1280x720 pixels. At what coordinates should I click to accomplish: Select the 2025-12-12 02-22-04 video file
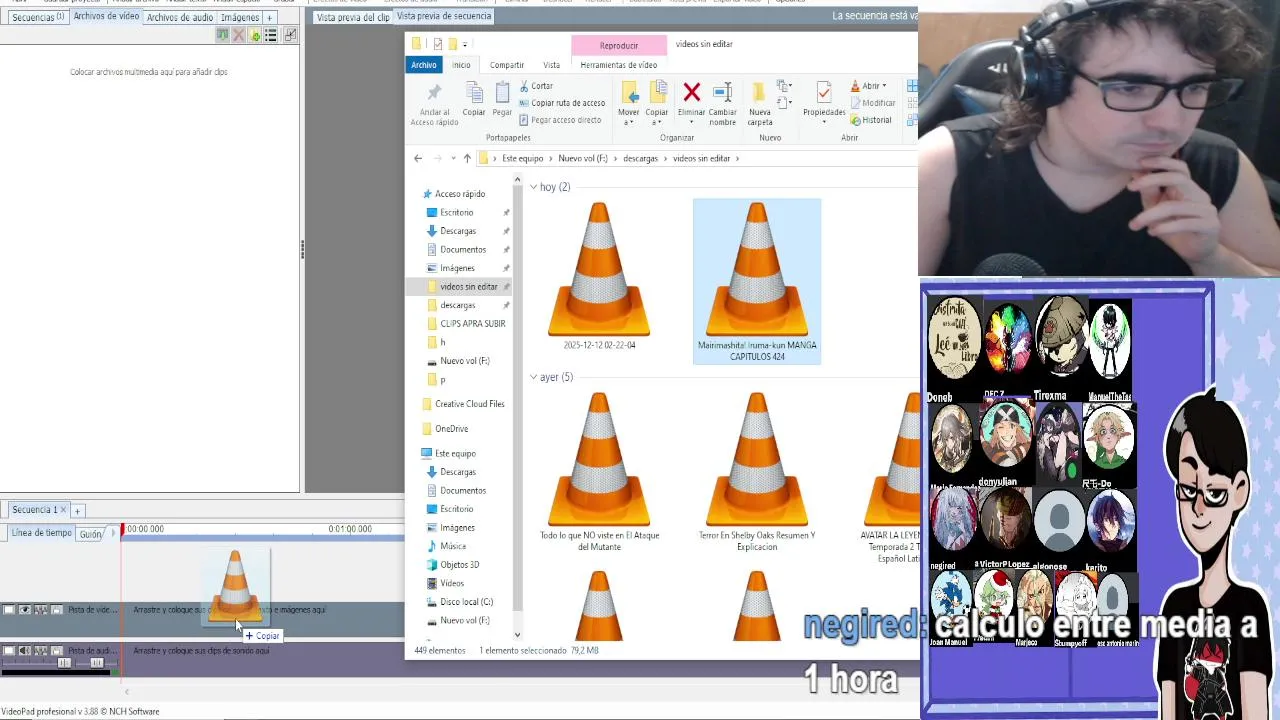pos(599,276)
